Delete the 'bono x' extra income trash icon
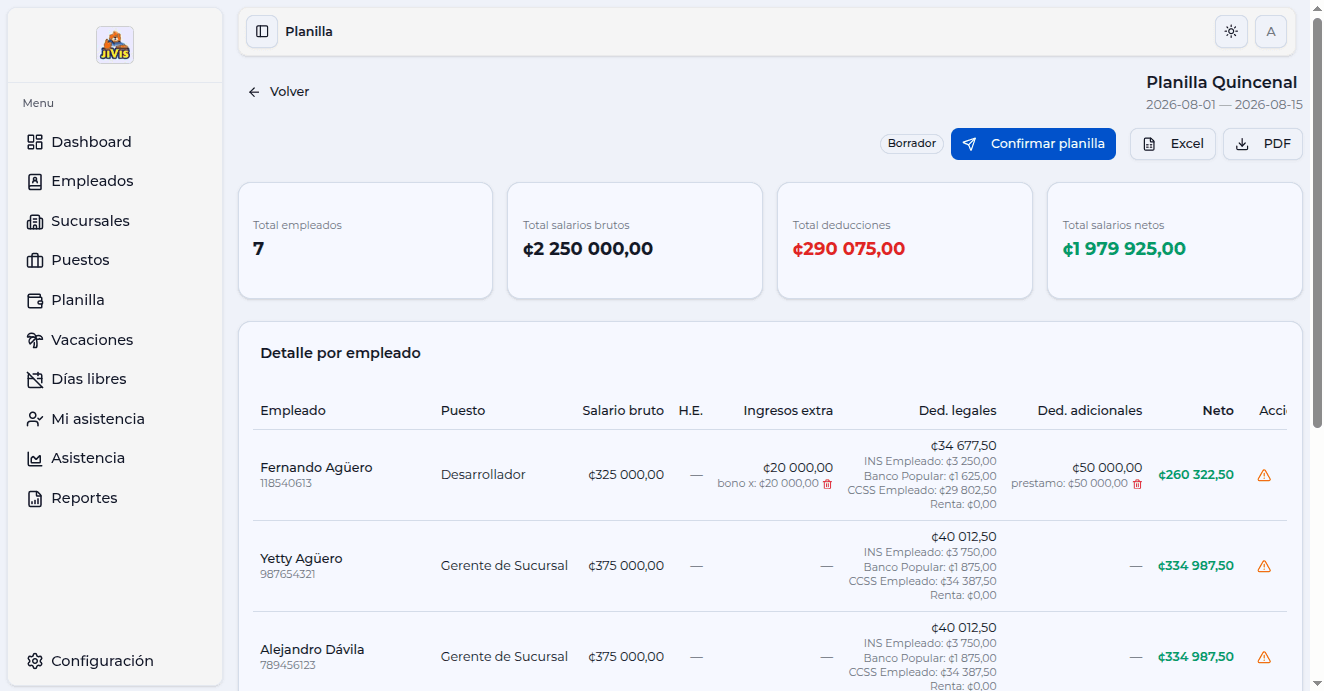Screen dimensions: 1324x691 (827, 484)
